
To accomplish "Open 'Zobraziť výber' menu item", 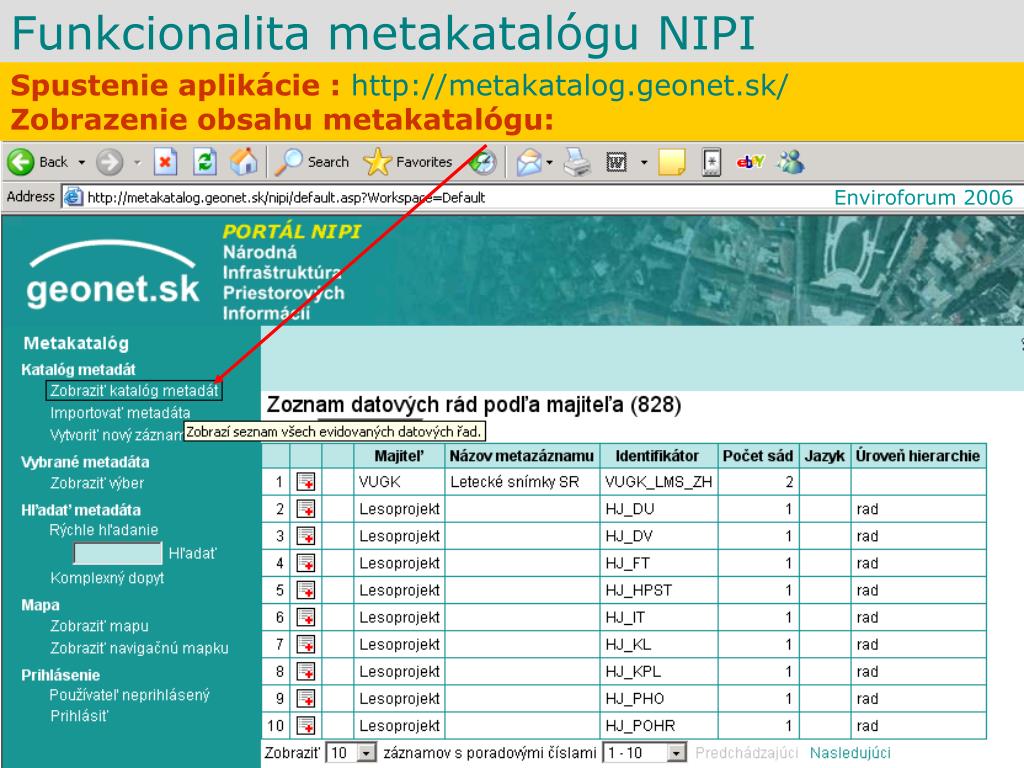I will click(97, 483).
